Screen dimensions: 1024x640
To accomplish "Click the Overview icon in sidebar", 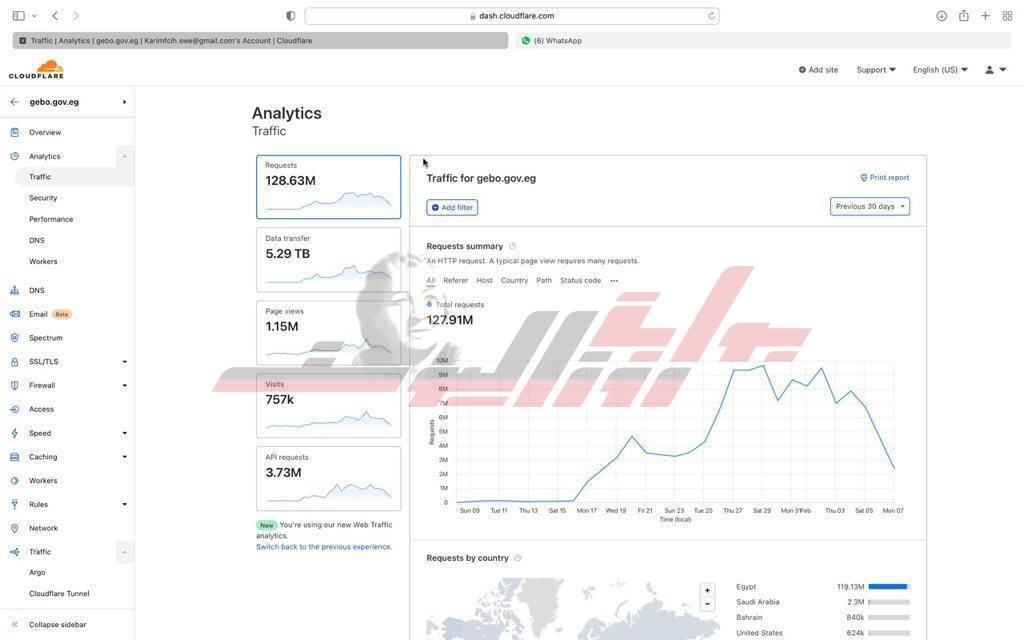I will (14, 132).
